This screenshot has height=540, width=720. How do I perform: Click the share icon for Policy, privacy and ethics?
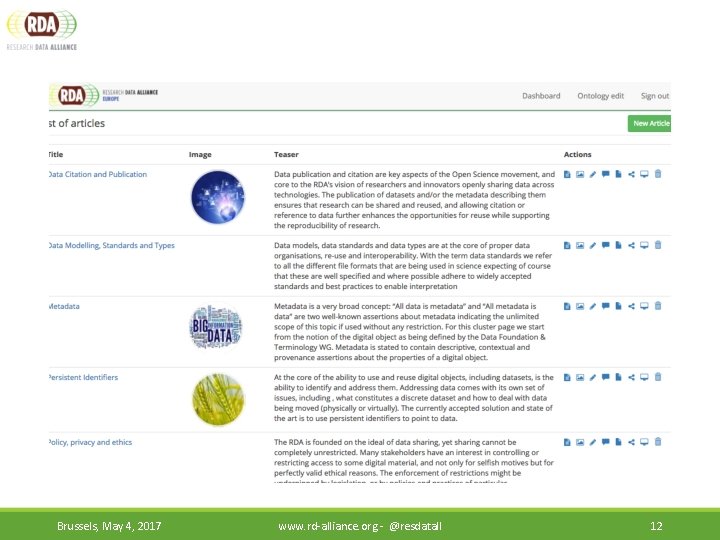[x=631, y=442]
